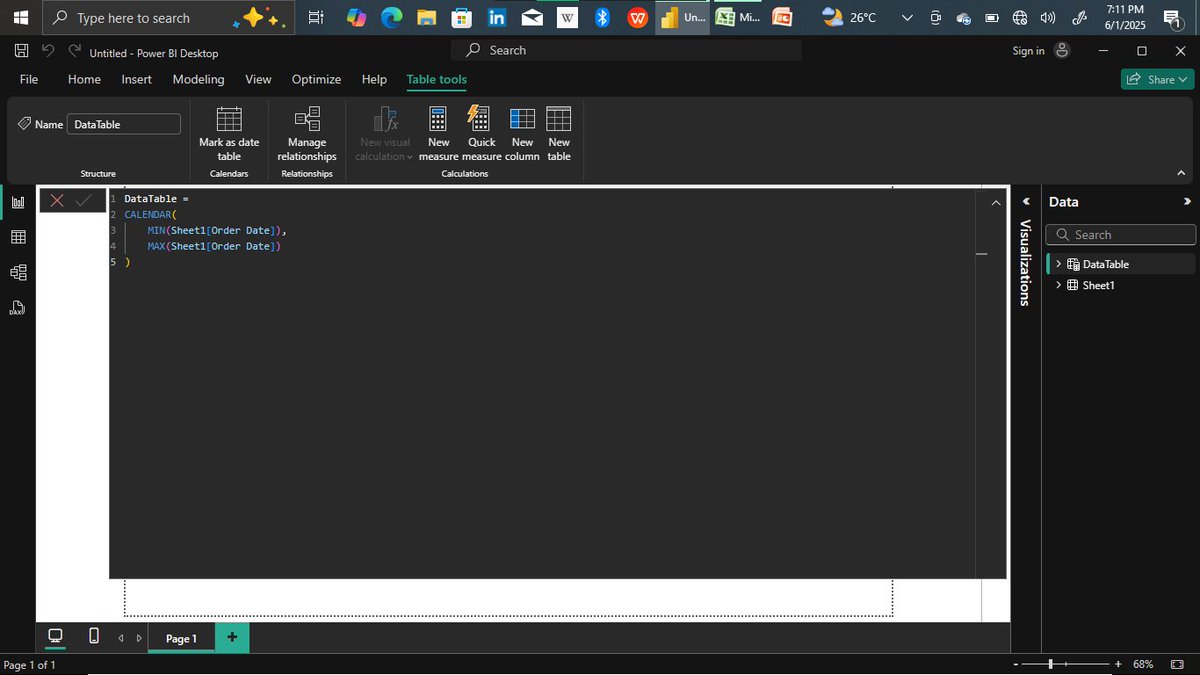Screen dimensions: 1200x675
Task: Zoom out with the minus button
Action: [1016, 664]
